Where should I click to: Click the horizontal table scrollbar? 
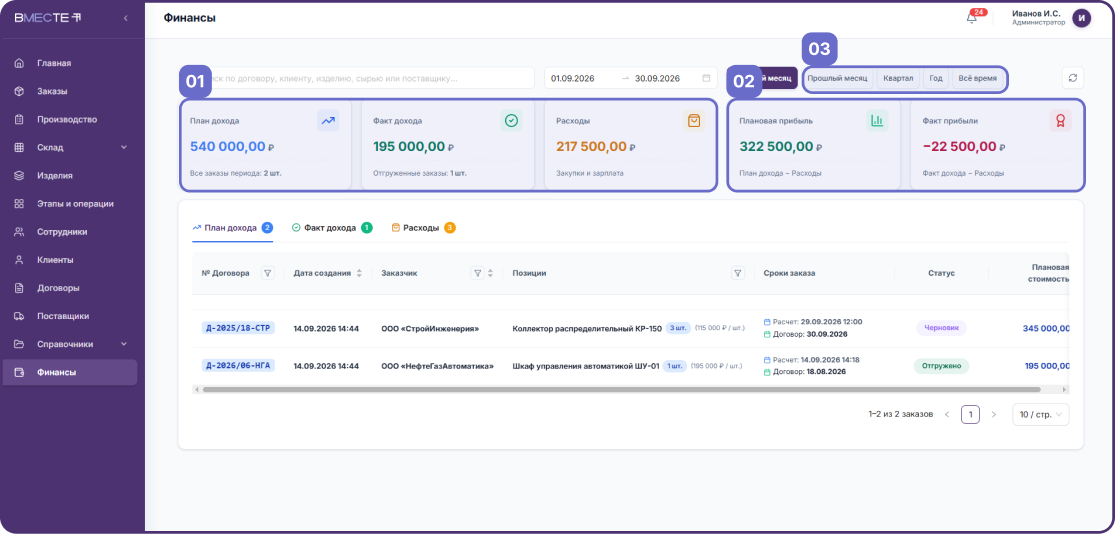(621, 390)
